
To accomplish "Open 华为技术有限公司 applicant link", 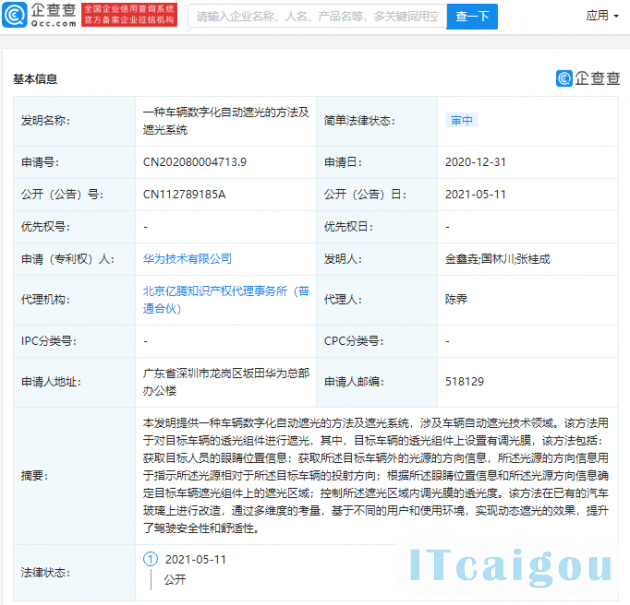I will coord(187,259).
